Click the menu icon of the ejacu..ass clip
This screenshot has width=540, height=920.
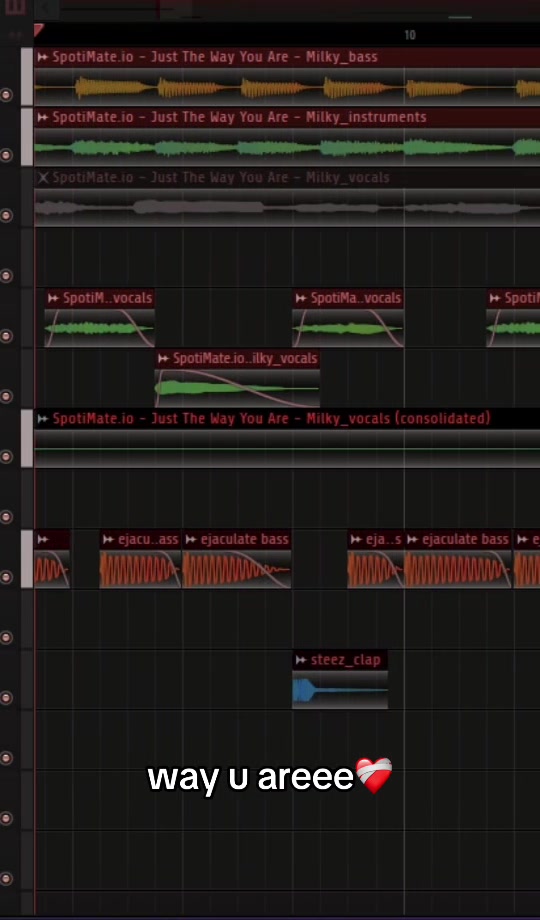click(108, 540)
